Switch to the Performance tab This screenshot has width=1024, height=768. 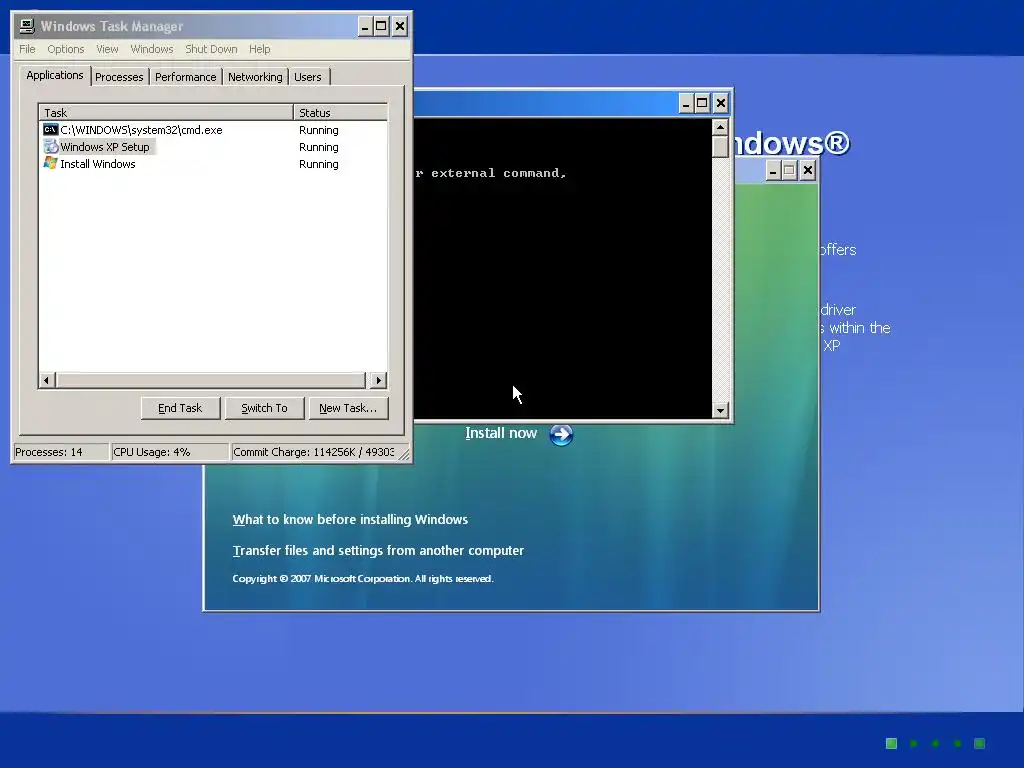(x=185, y=77)
